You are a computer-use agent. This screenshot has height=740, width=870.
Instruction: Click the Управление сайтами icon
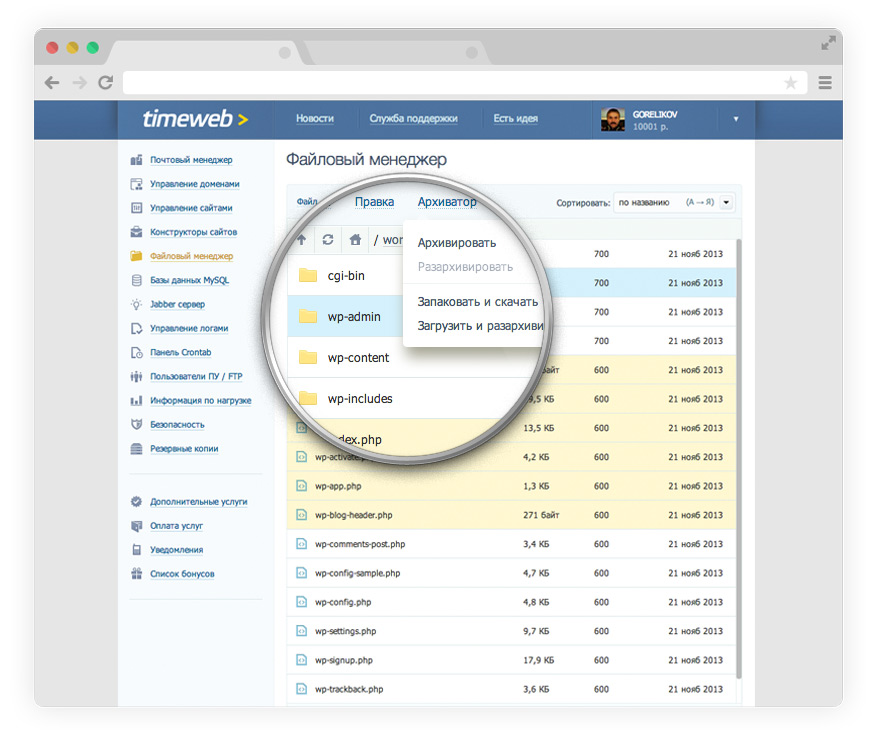point(136,208)
